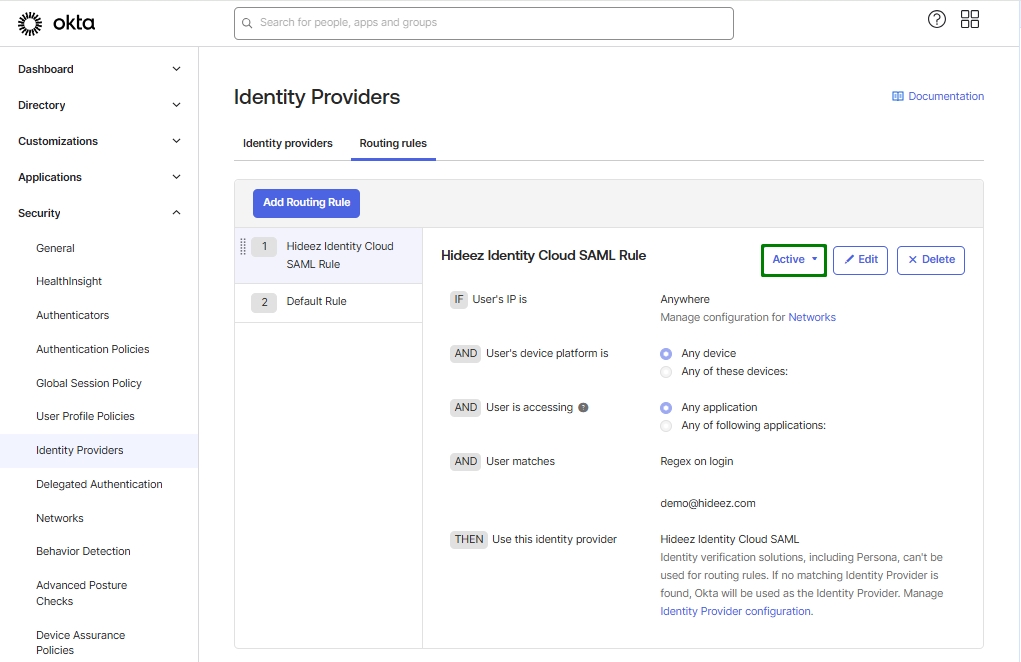
Task: Select Any of these devices option
Action: [666, 372]
